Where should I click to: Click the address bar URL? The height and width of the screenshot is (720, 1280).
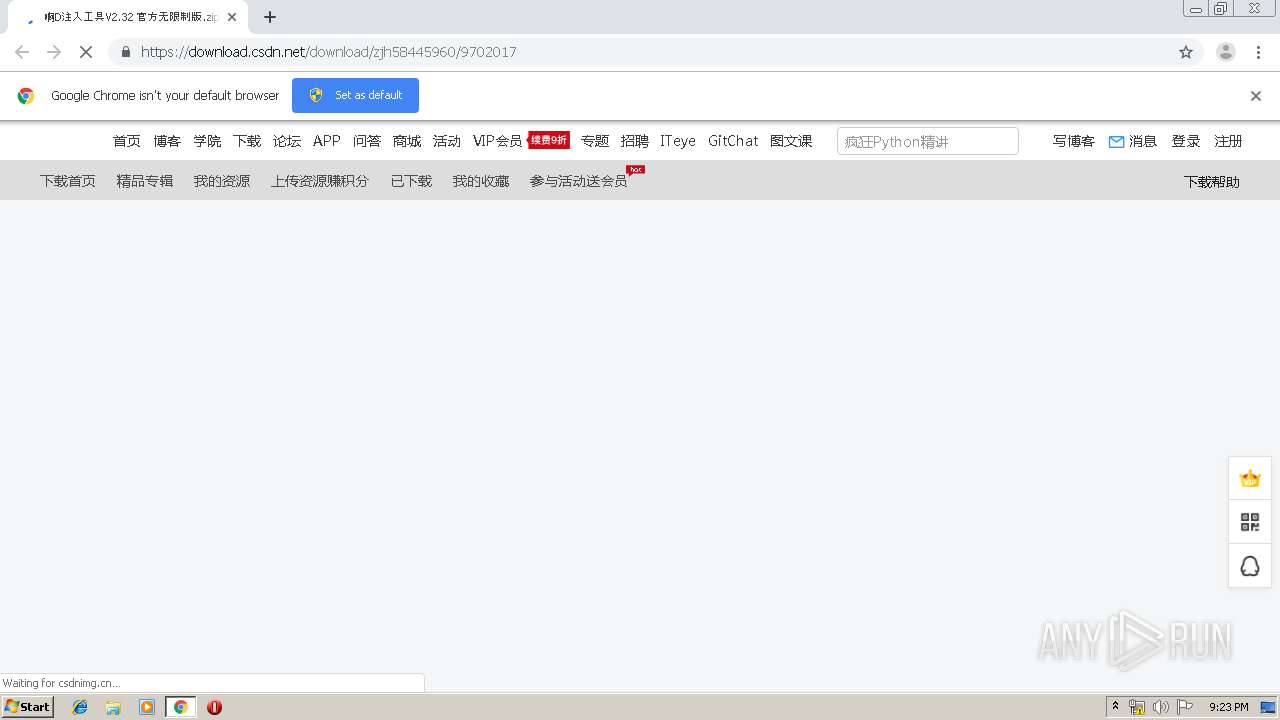coord(328,52)
